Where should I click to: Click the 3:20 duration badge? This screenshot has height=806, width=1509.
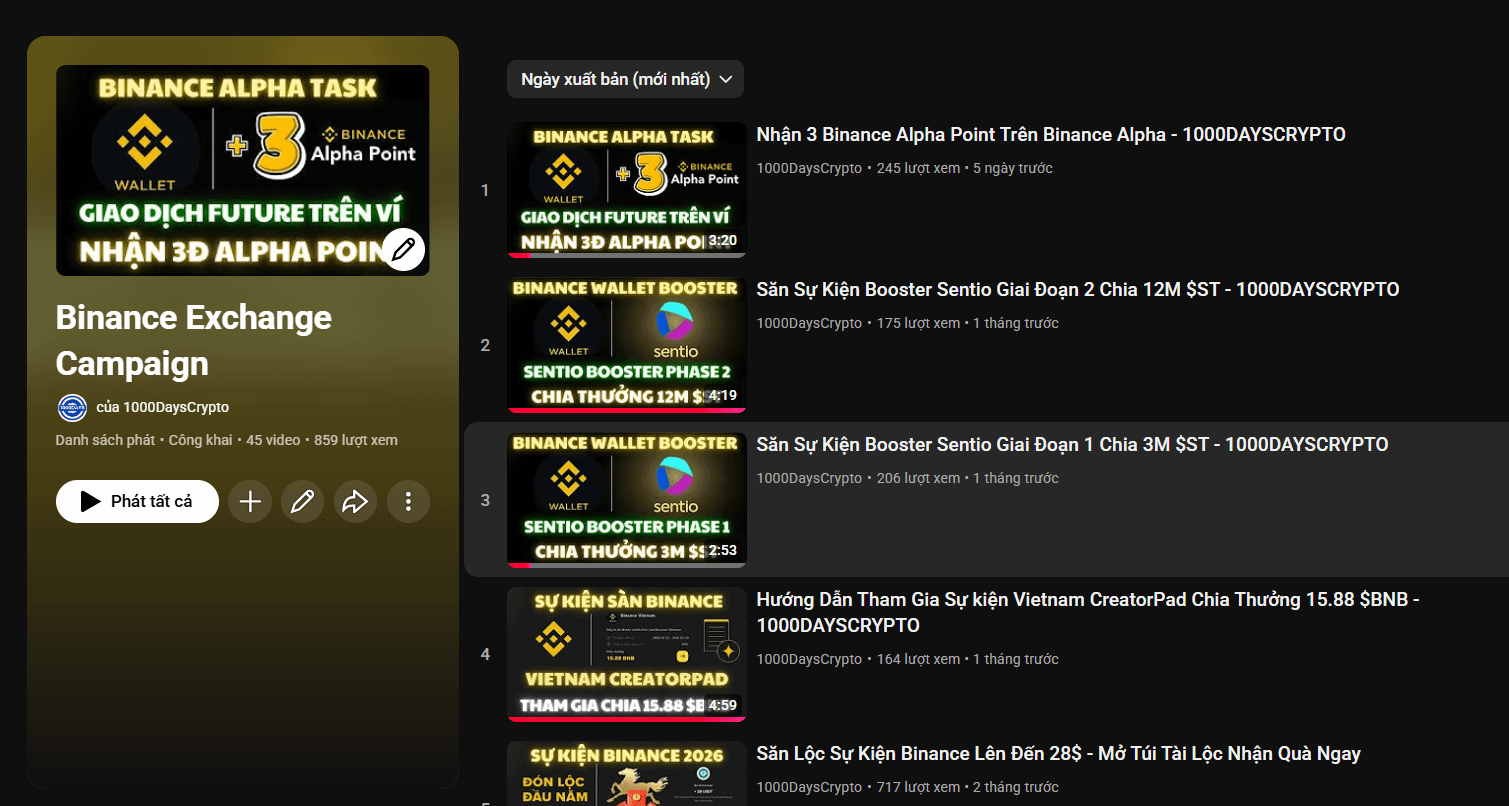722,241
